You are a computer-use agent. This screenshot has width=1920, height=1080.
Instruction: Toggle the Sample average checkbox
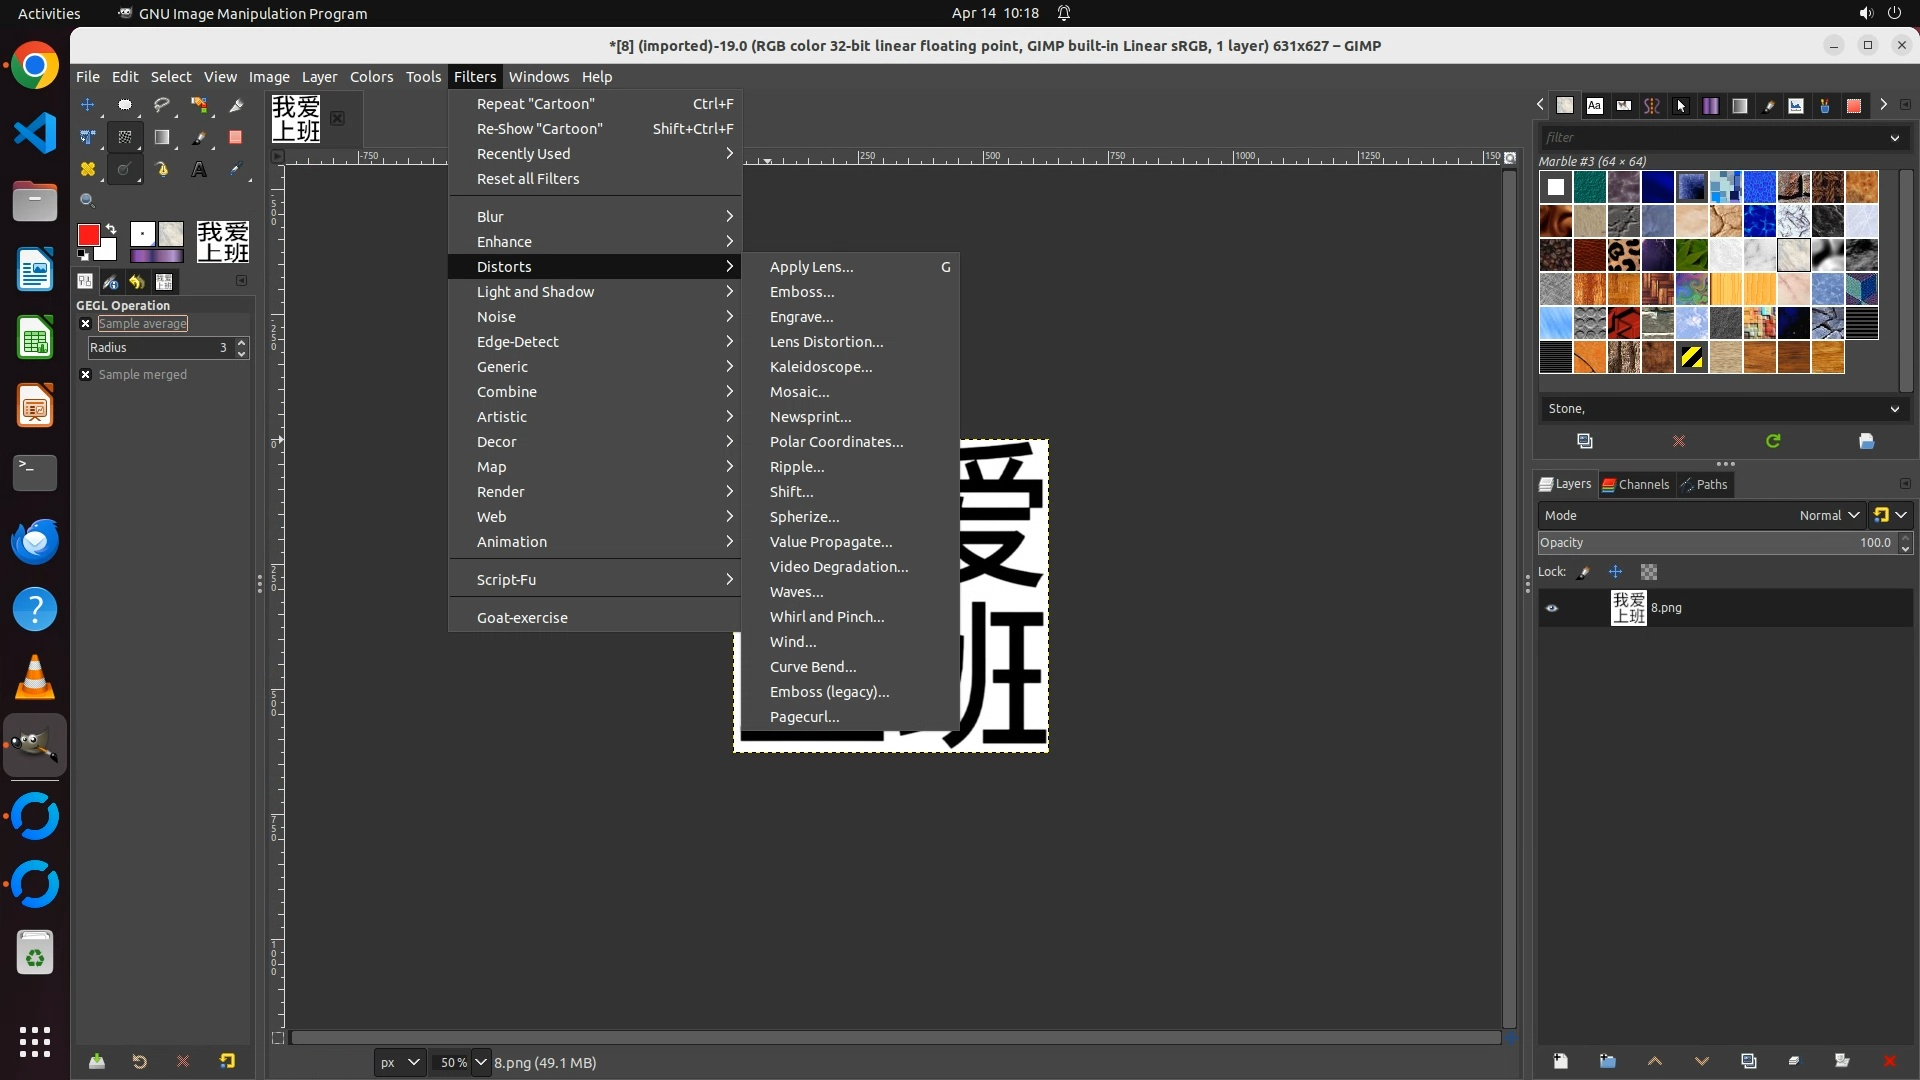[86, 324]
